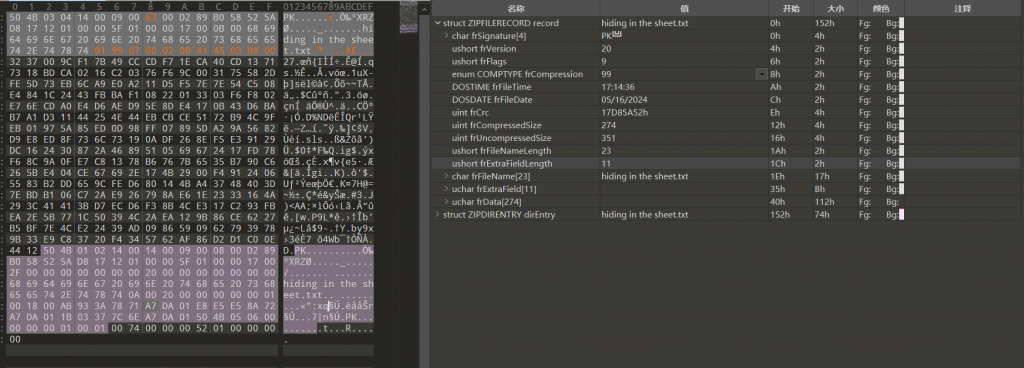Select the uint frCrc row
The image size is (1024, 368).
(x=726, y=112)
